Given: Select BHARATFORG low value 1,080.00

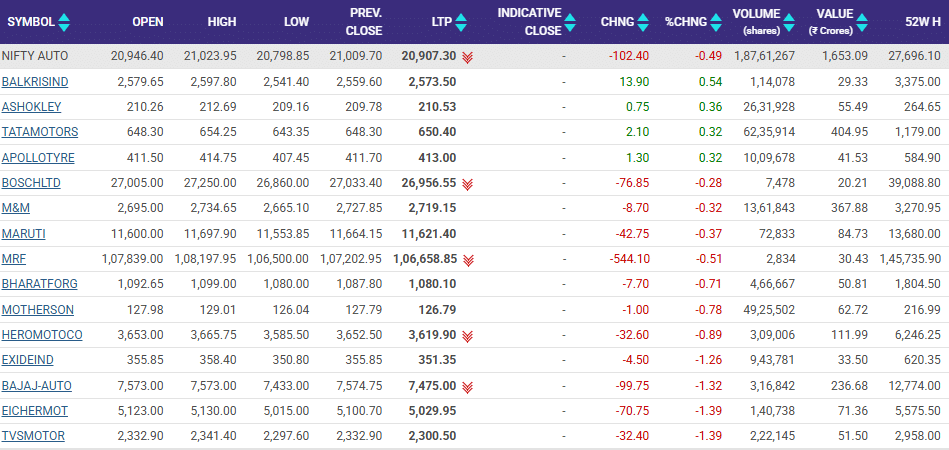Looking at the screenshot, I should pyautogui.click(x=286, y=284).
